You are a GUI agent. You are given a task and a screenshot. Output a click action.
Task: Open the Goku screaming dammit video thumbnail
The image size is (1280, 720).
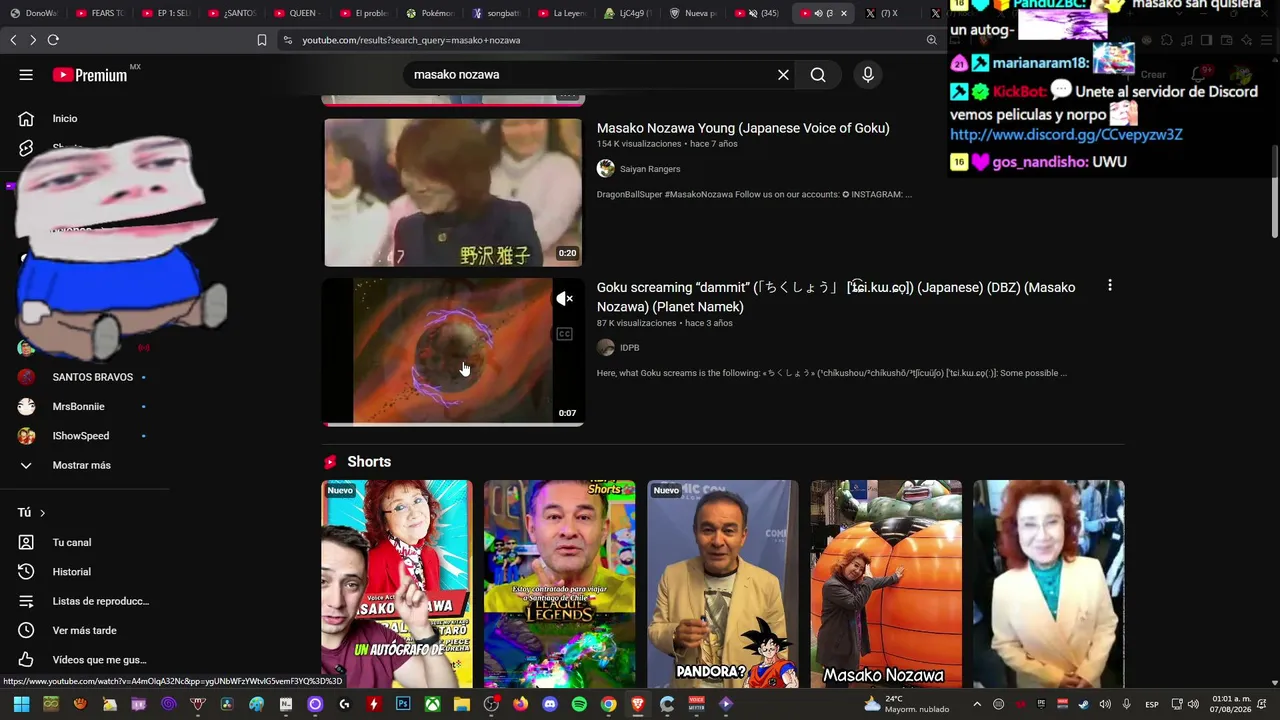(x=453, y=352)
